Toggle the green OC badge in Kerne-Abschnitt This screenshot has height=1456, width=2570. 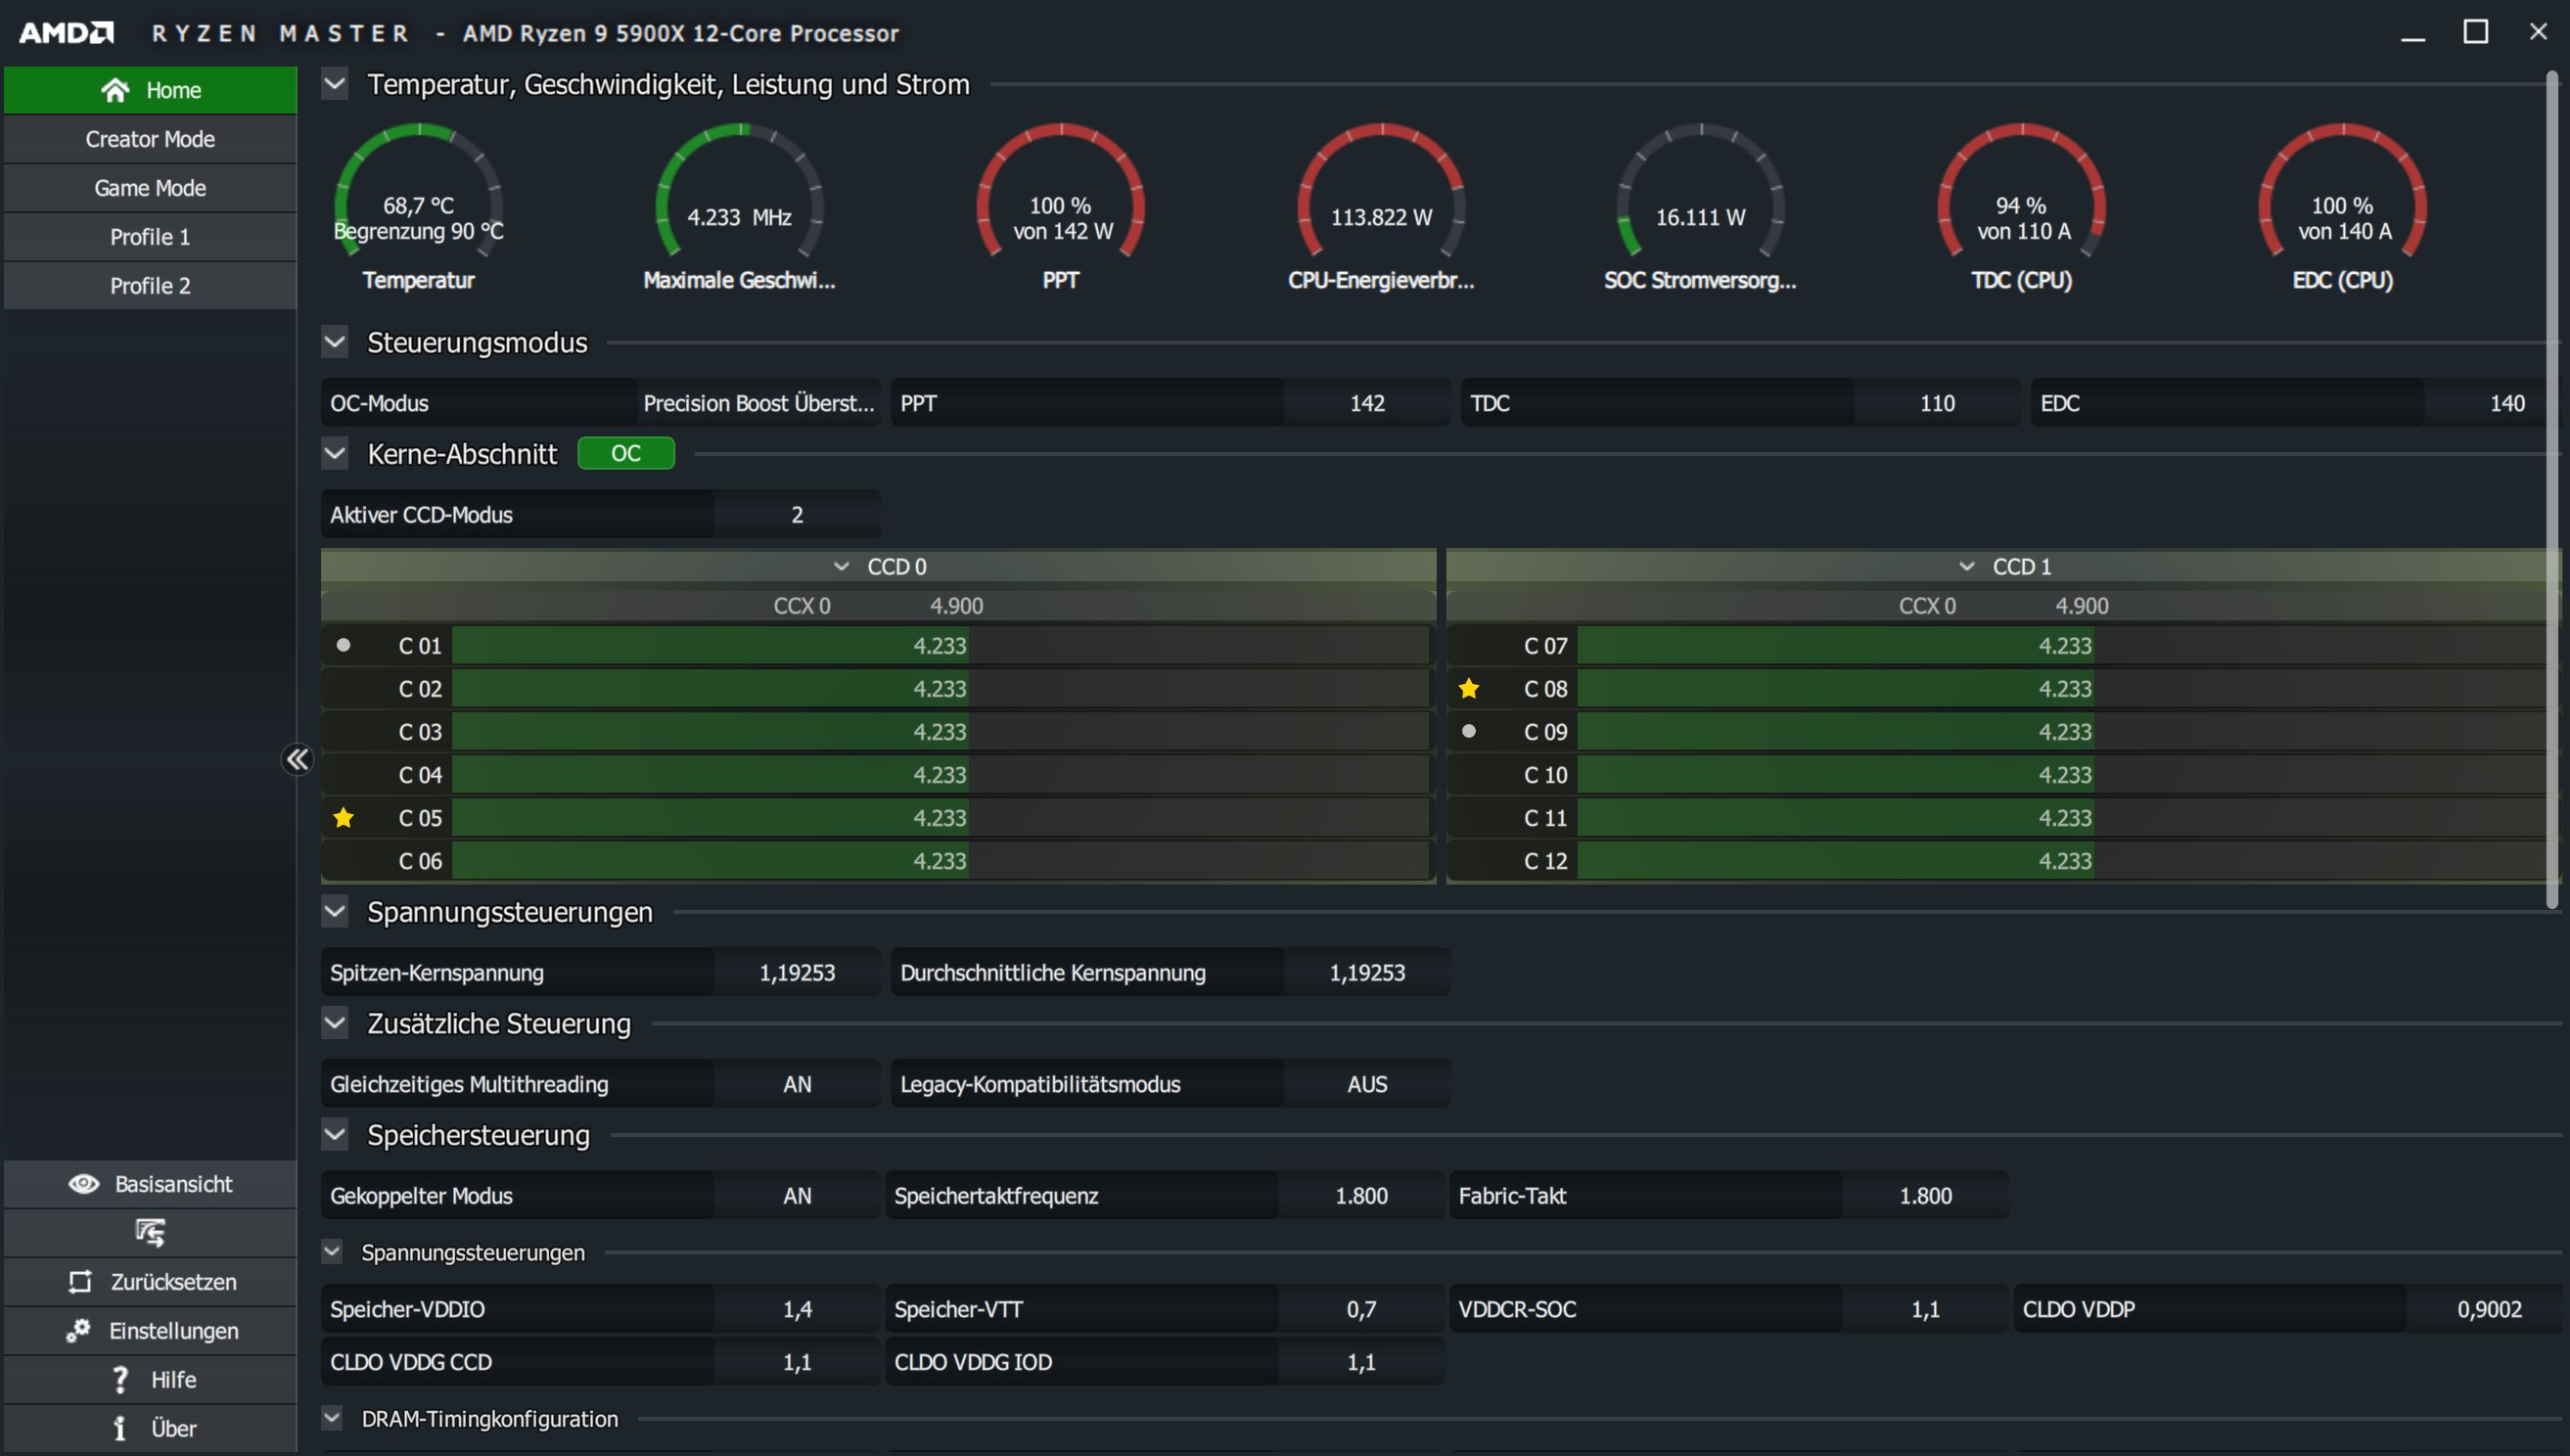click(x=626, y=453)
